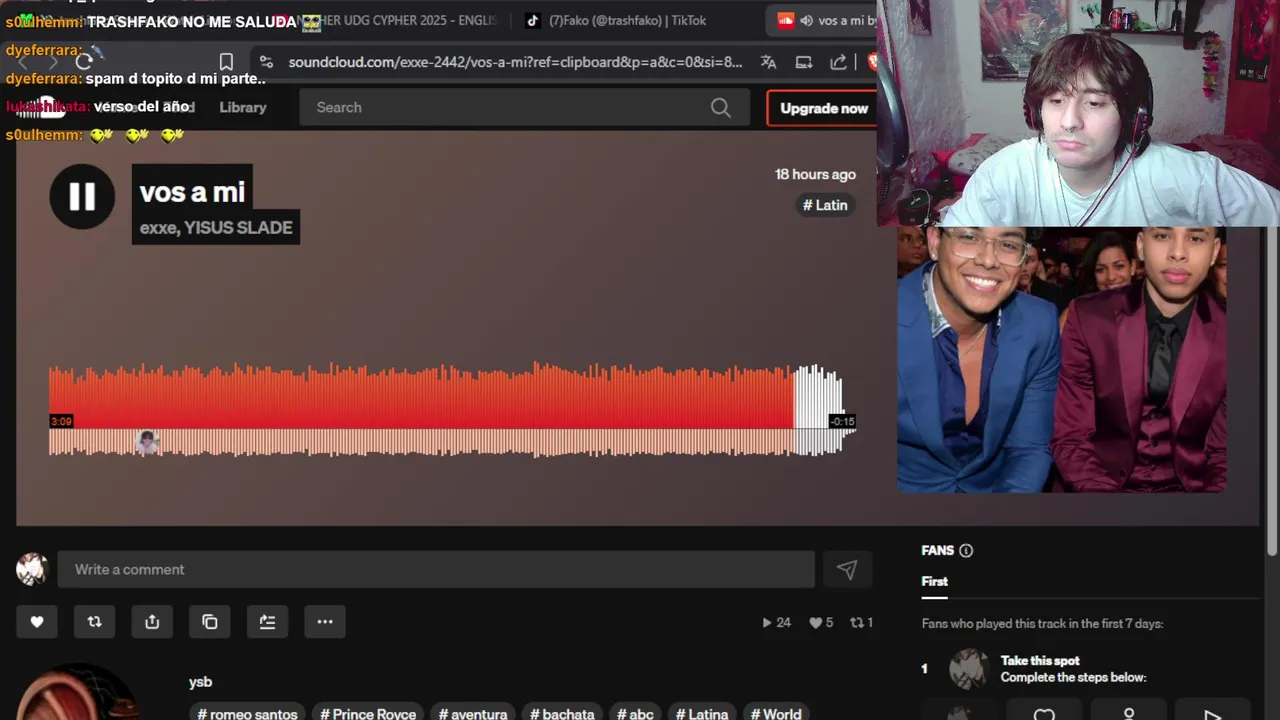This screenshot has height=720, width=1280.
Task: Open the 'aventura' tag
Action: tap(472, 714)
